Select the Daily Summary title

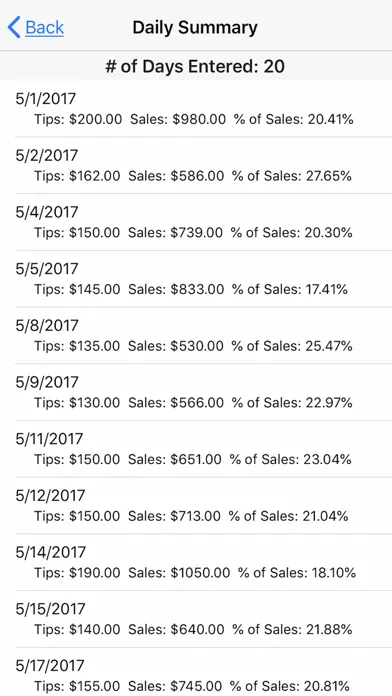point(195,28)
